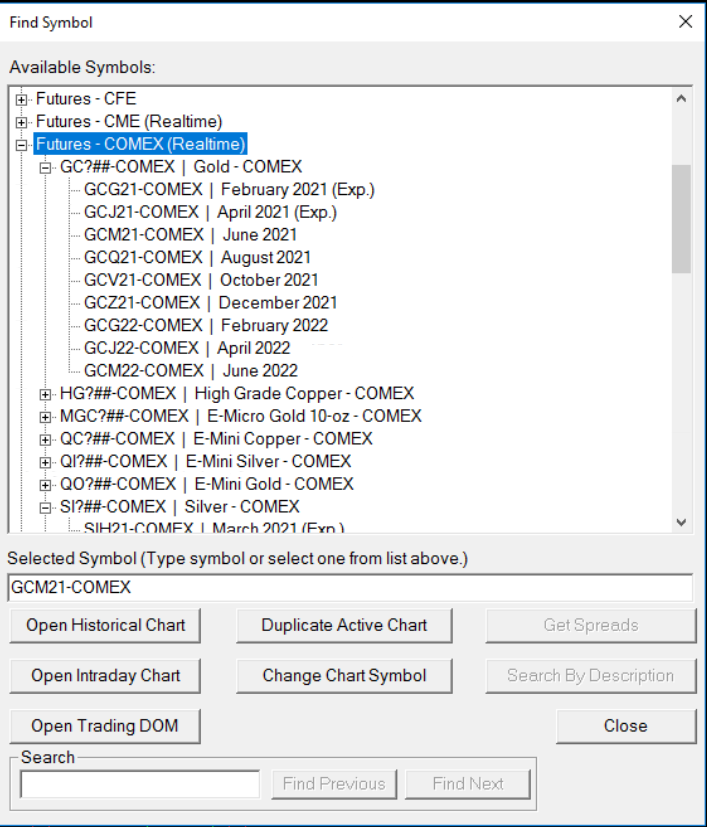Select QI?##-COMEX E-Mini Silver row
This screenshot has height=827, width=707.
tap(205, 461)
